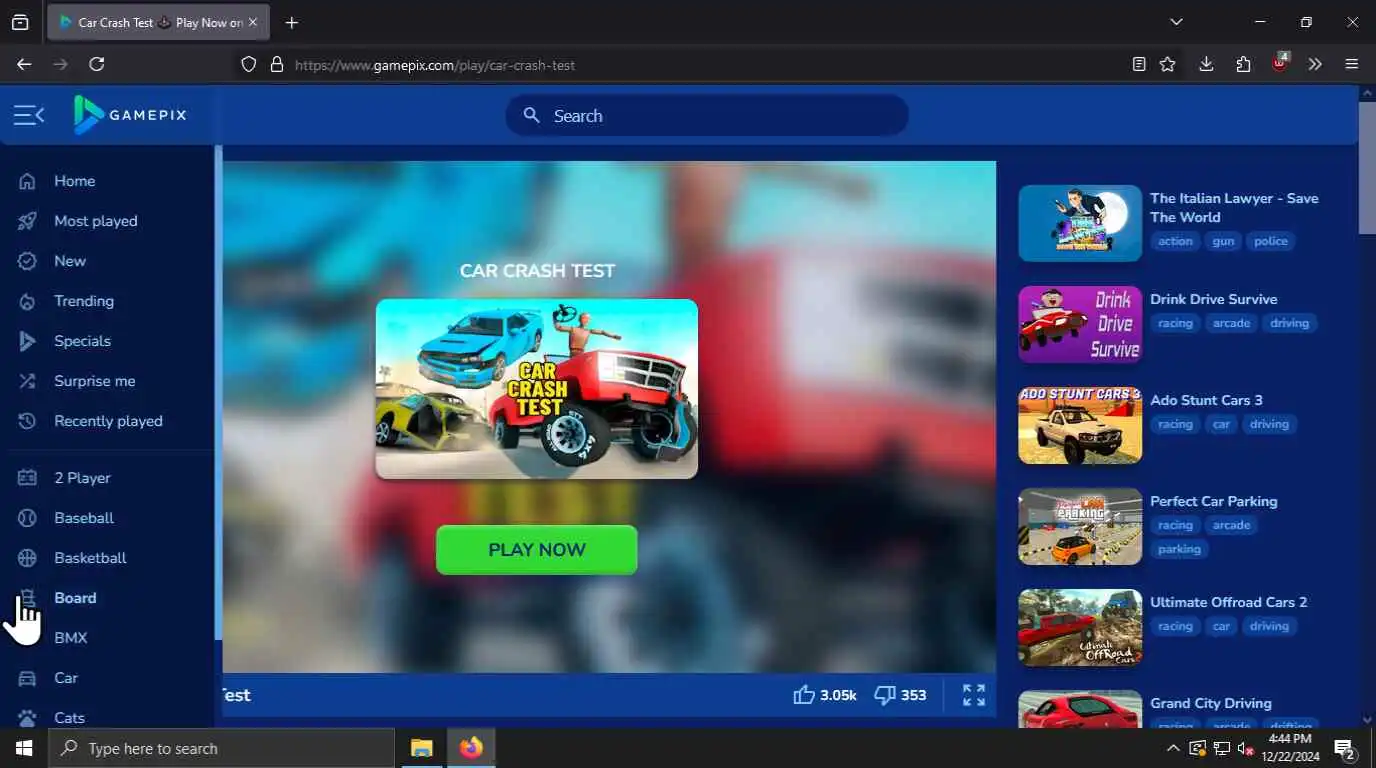Click the New badge icon
1376x768 pixels.
point(27,261)
